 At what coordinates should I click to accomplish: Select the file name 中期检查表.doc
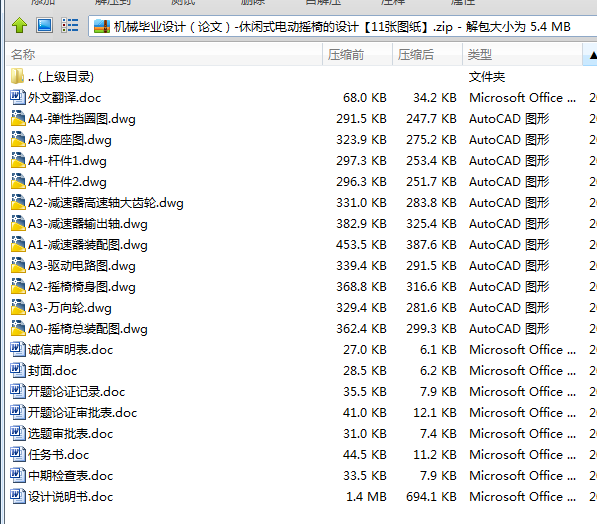click(x=70, y=475)
